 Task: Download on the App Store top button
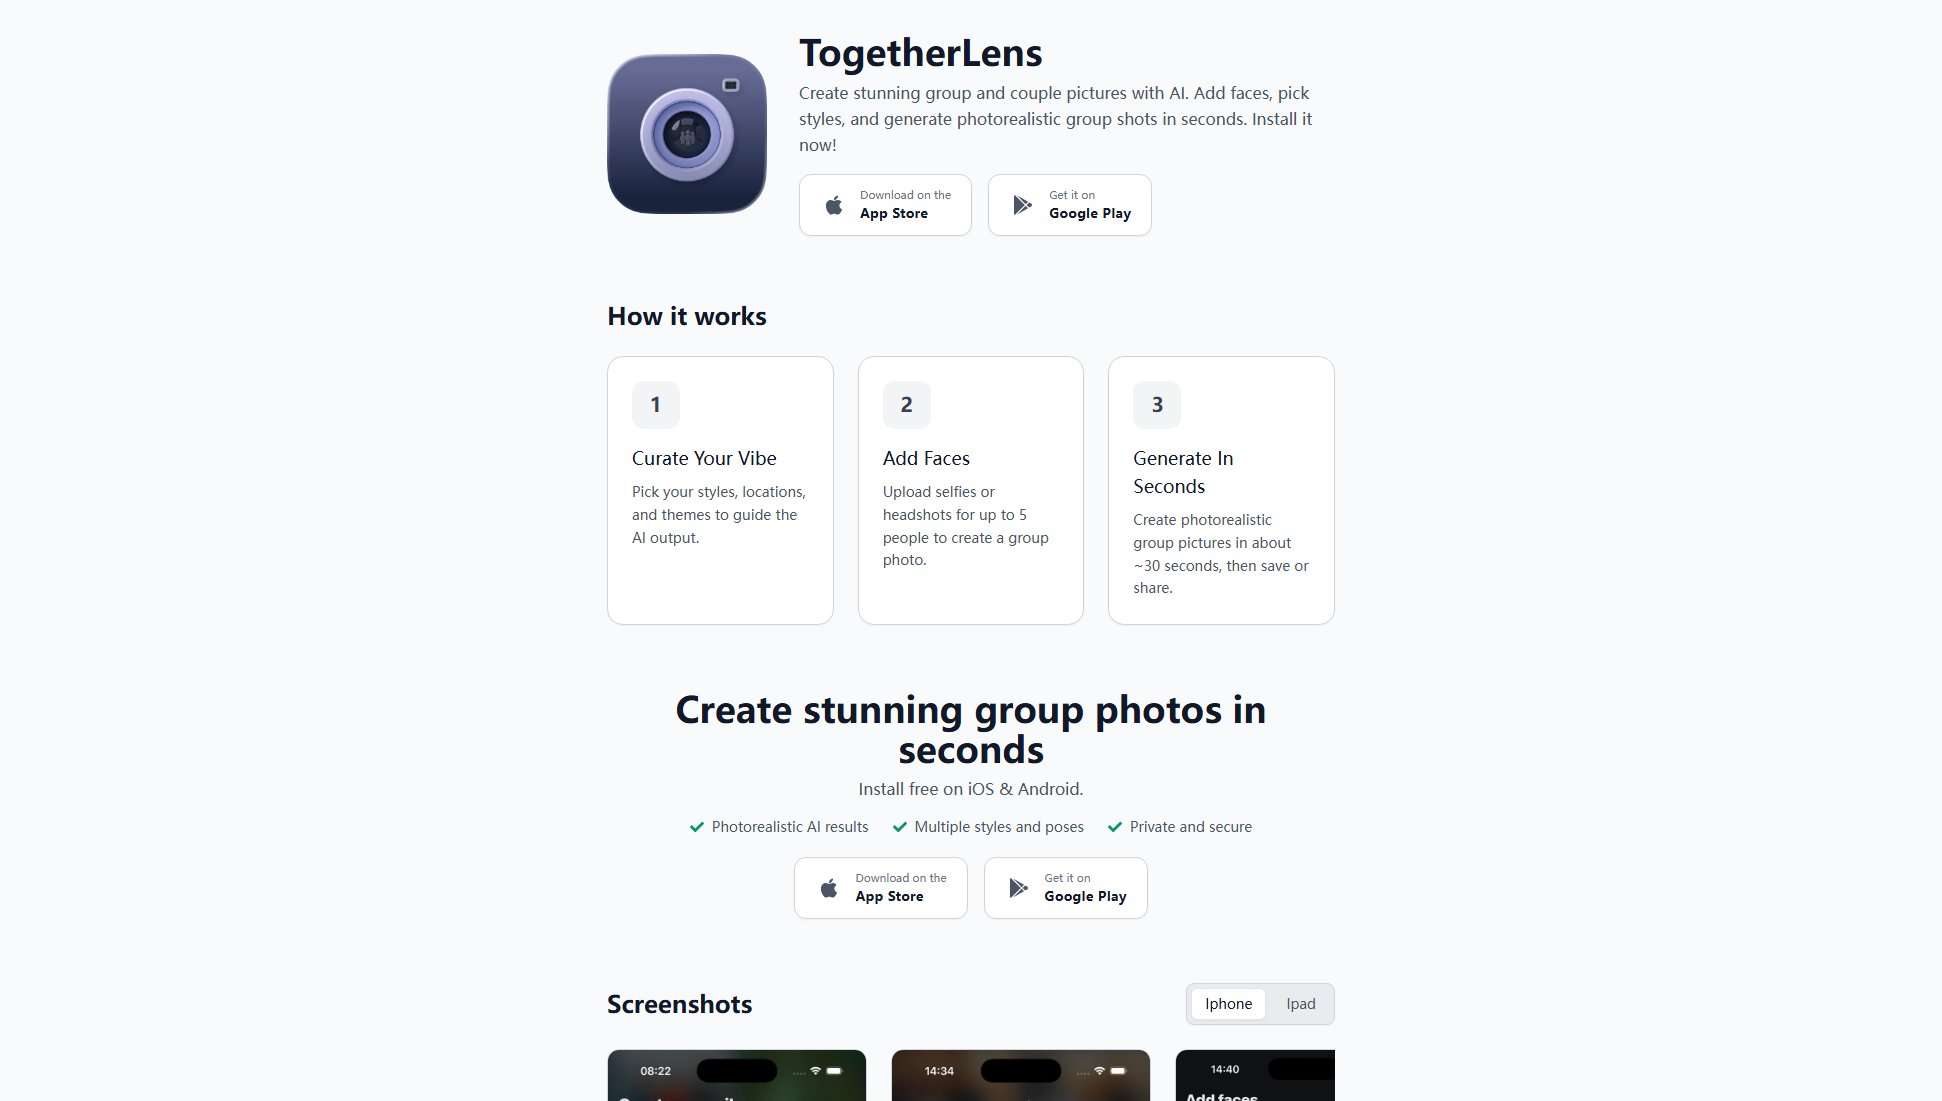885,205
